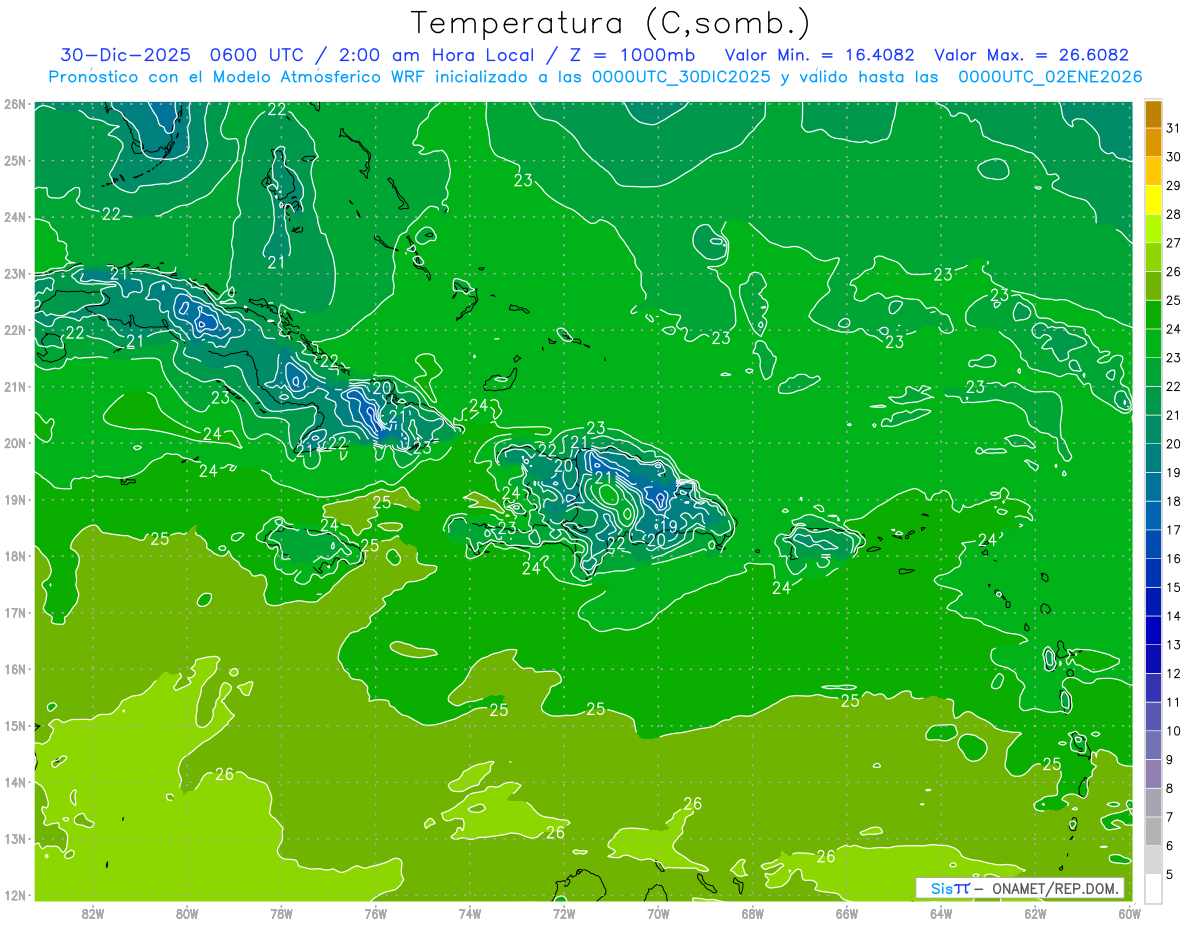Click the color bar value 31
The image size is (1200, 927).
[x=1173, y=128]
